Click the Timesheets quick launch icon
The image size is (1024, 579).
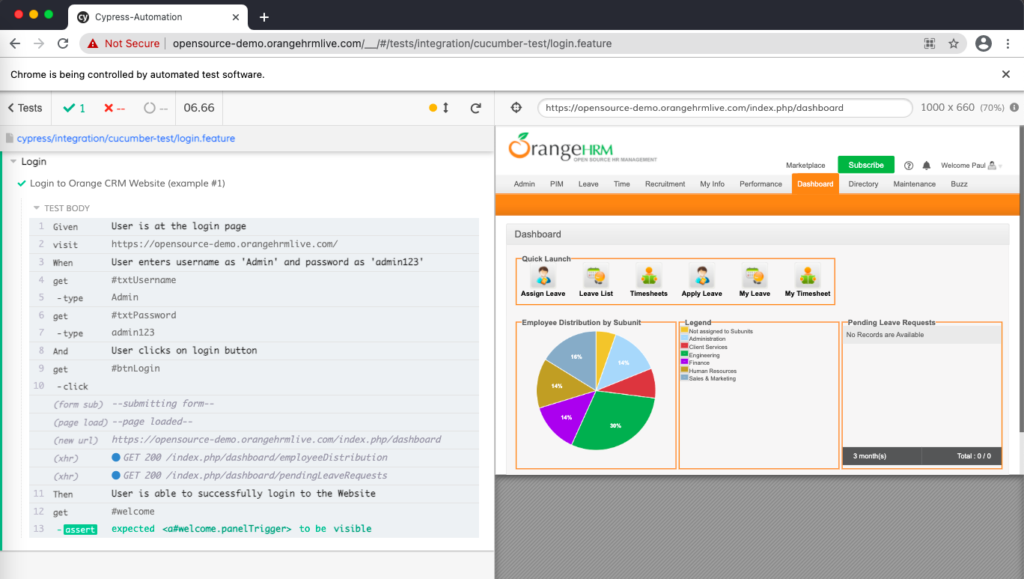tap(648, 277)
